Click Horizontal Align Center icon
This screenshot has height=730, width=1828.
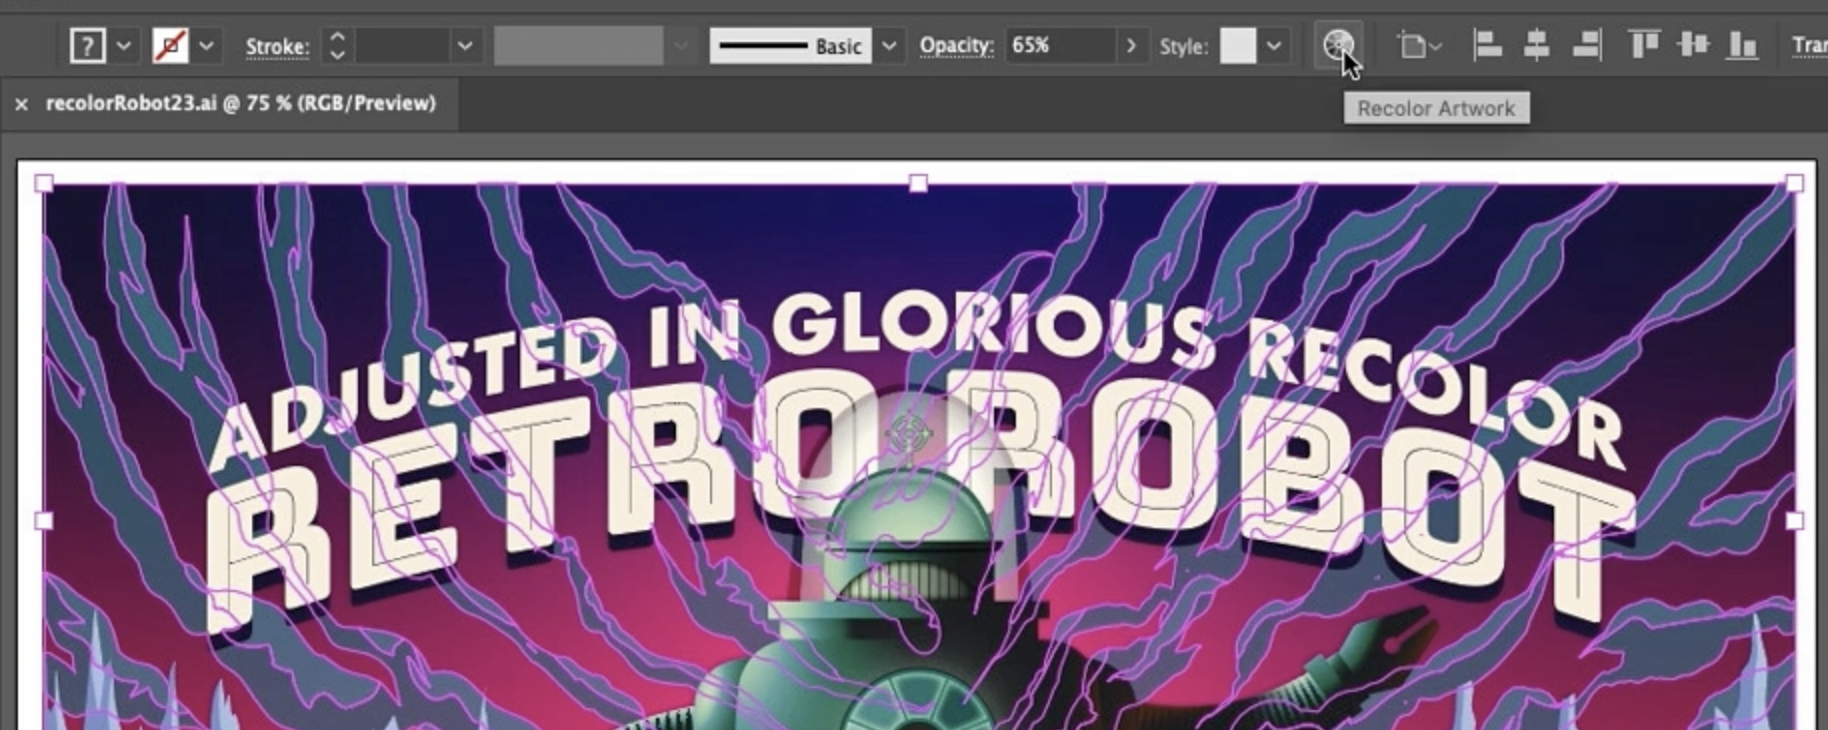pyautogui.click(x=1537, y=45)
